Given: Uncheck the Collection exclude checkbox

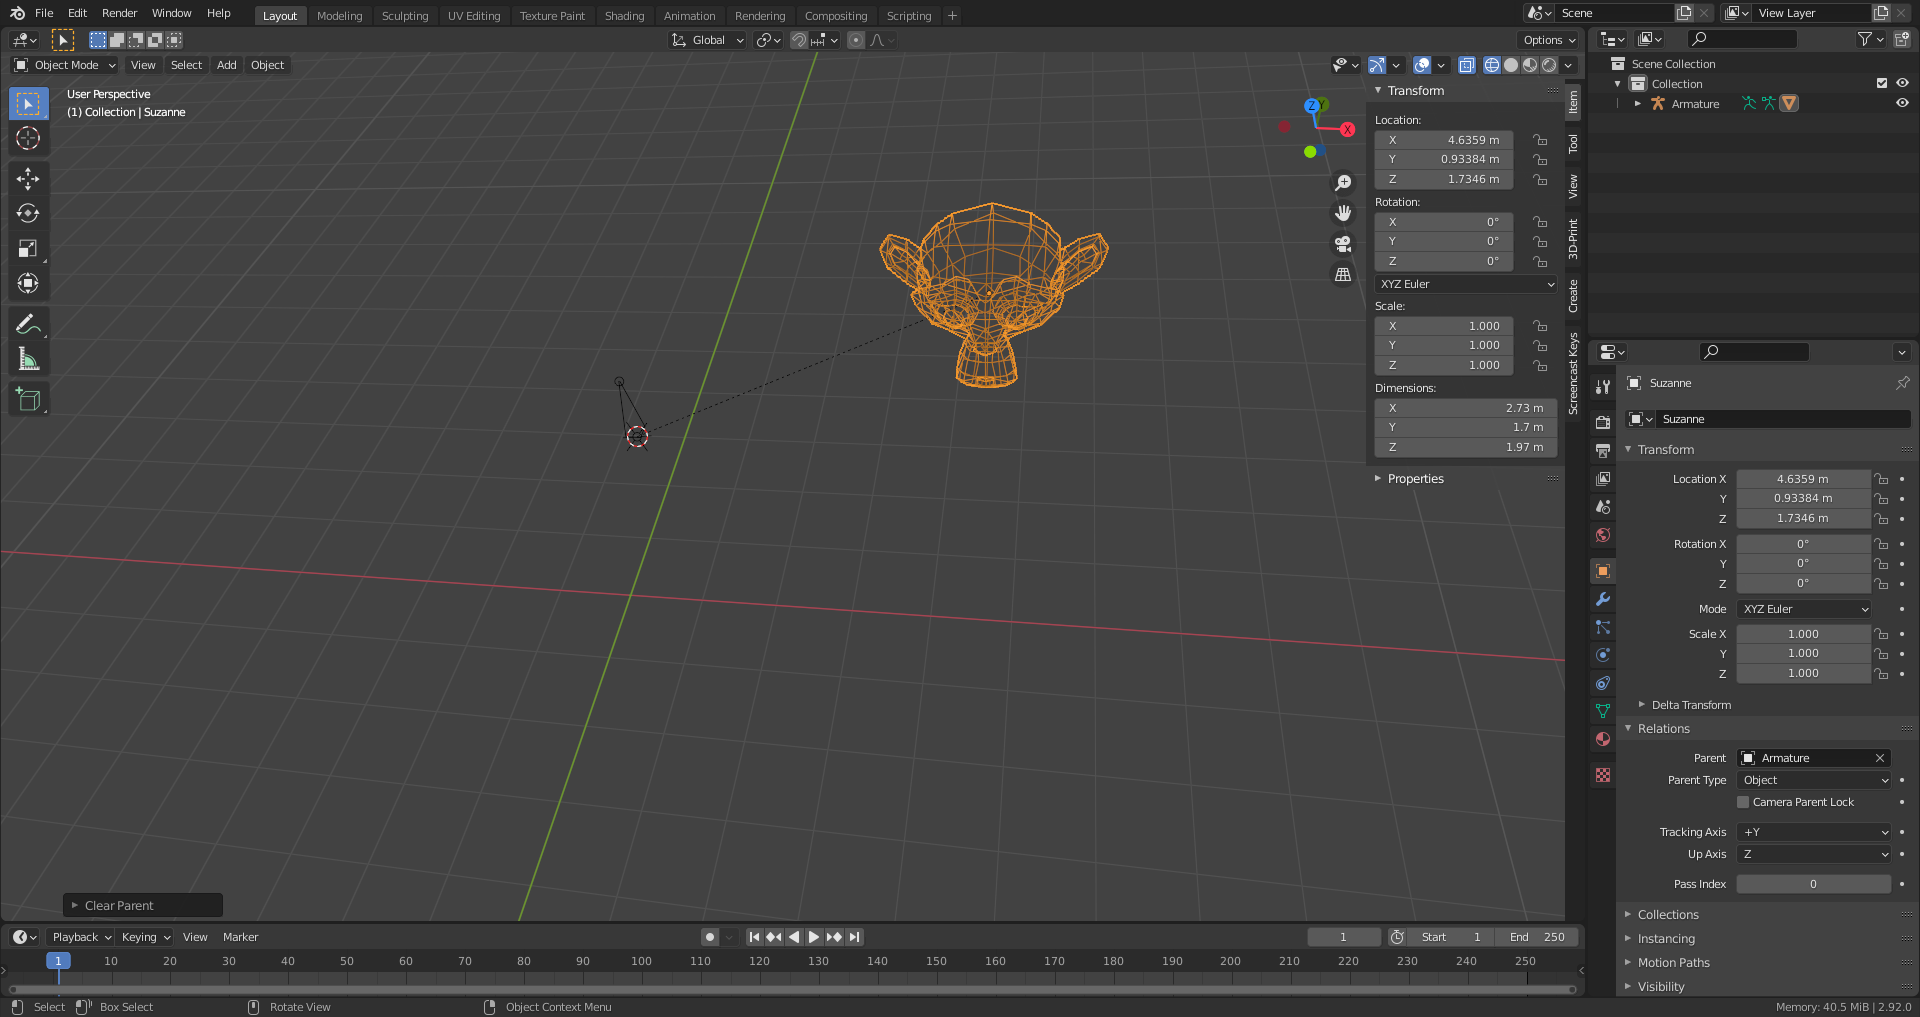Looking at the screenshot, I should [1882, 84].
